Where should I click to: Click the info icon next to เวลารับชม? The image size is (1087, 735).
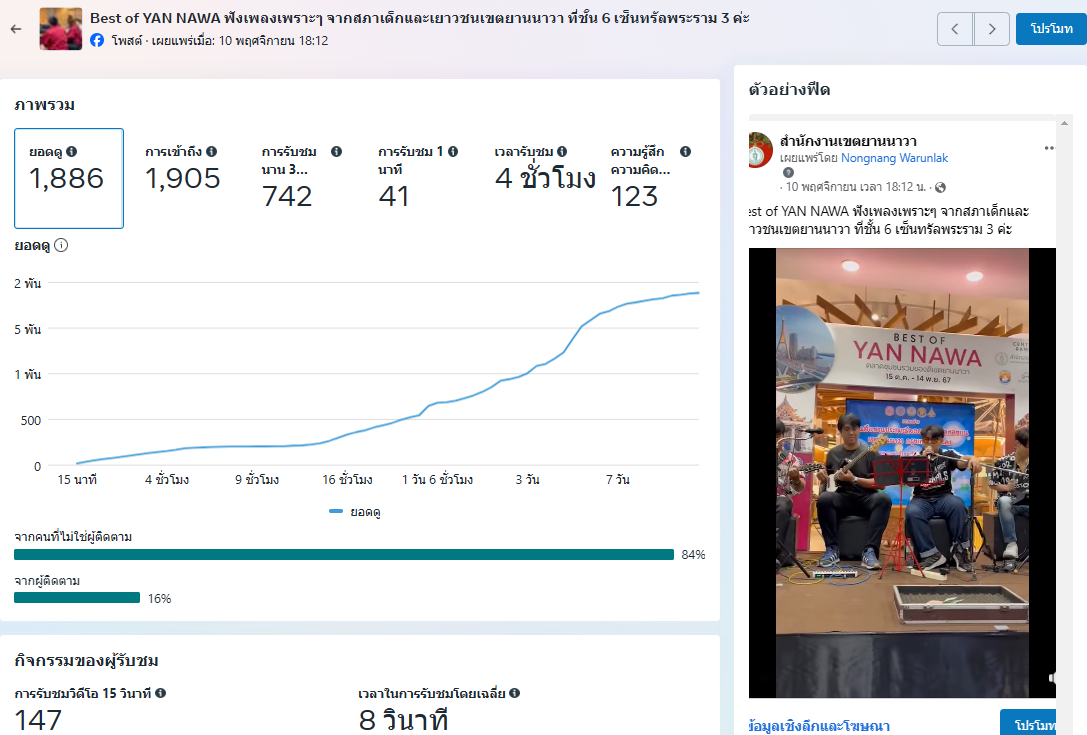(x=562, y=151)
